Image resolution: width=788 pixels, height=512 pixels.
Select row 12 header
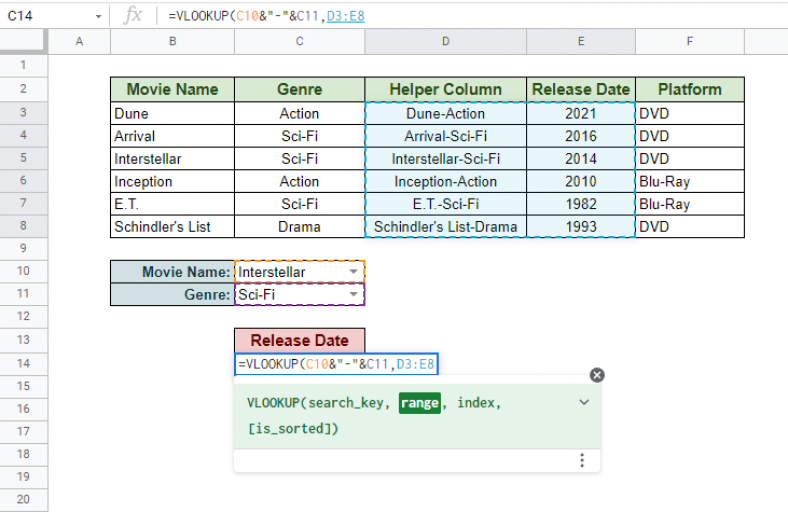[23, 316]
